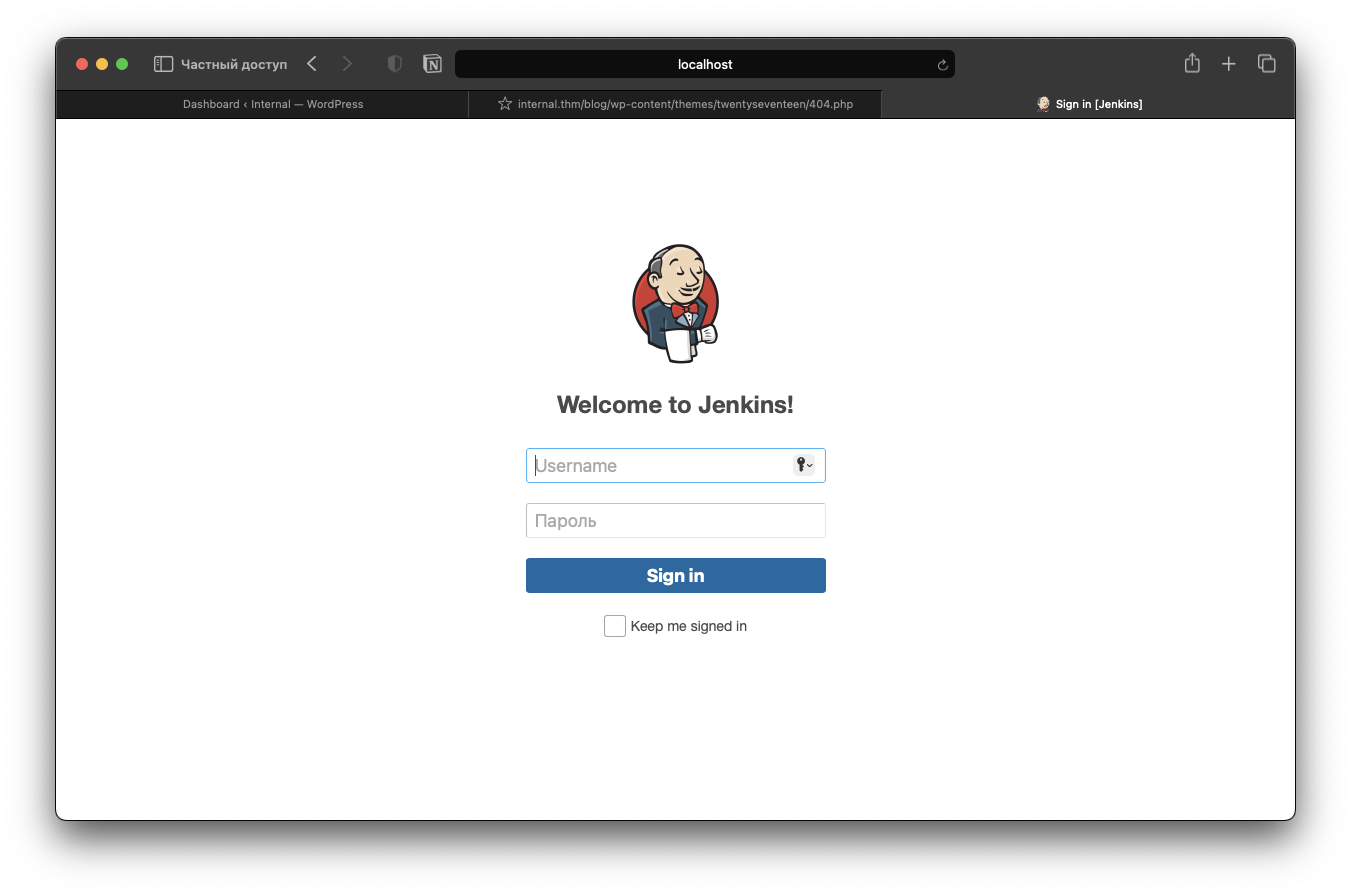The width and height of the screenshot is (1351, 894).
Task: Click the Username input field
Action: point(660,466)
